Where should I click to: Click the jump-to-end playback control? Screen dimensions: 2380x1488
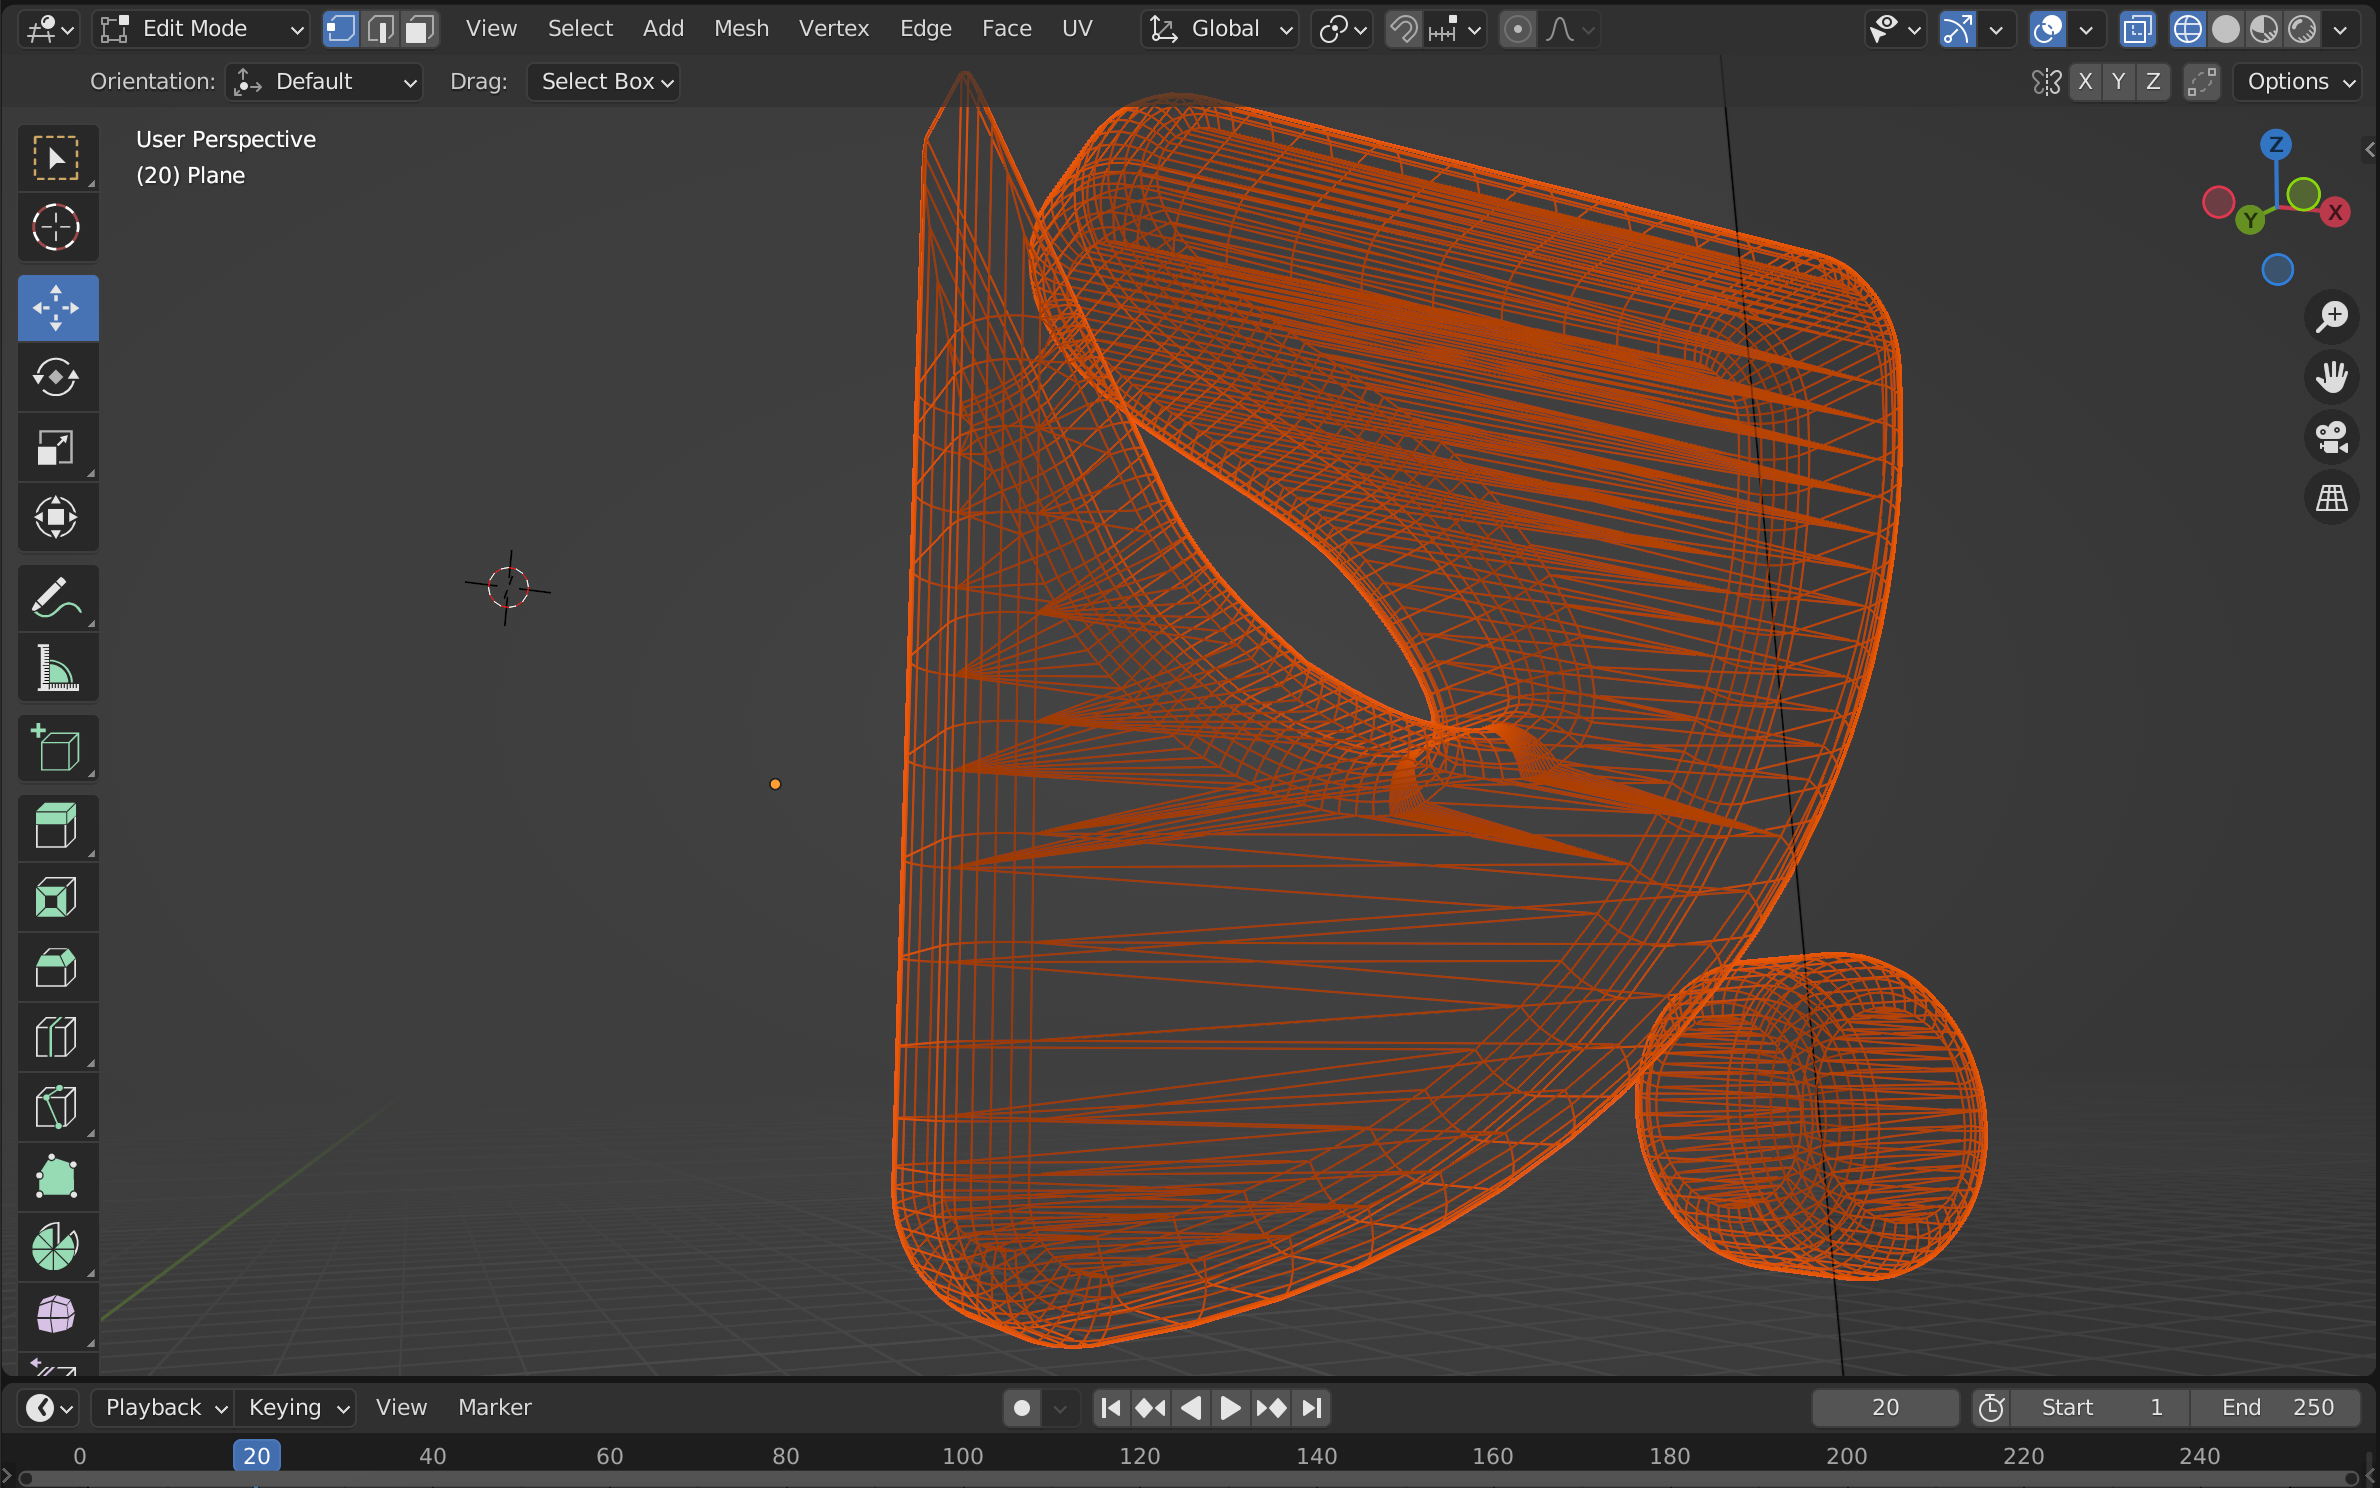(1312, 1407)
